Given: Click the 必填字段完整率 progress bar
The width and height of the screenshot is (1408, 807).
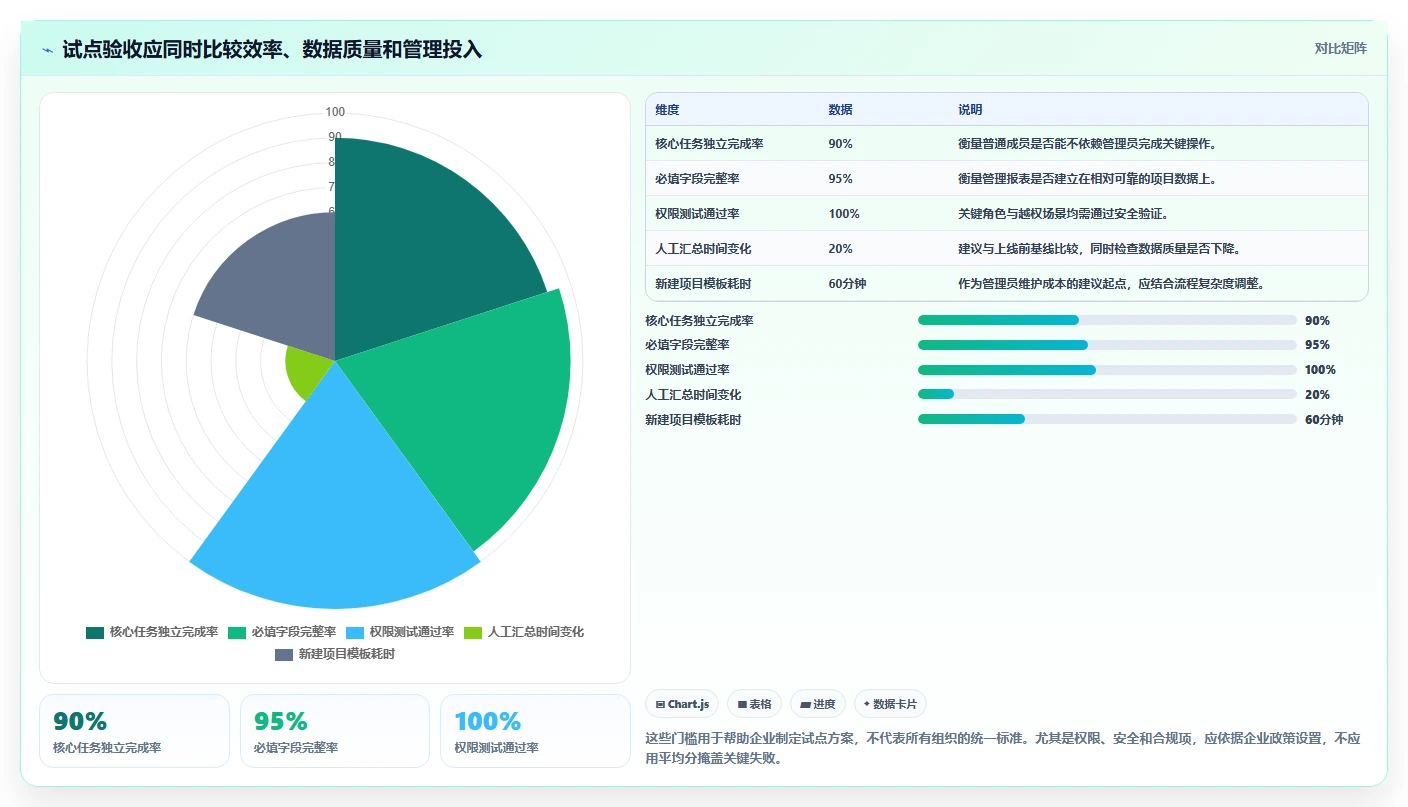Looking at the screenshot, I should pyautogui.click(x=1107, y=345).
